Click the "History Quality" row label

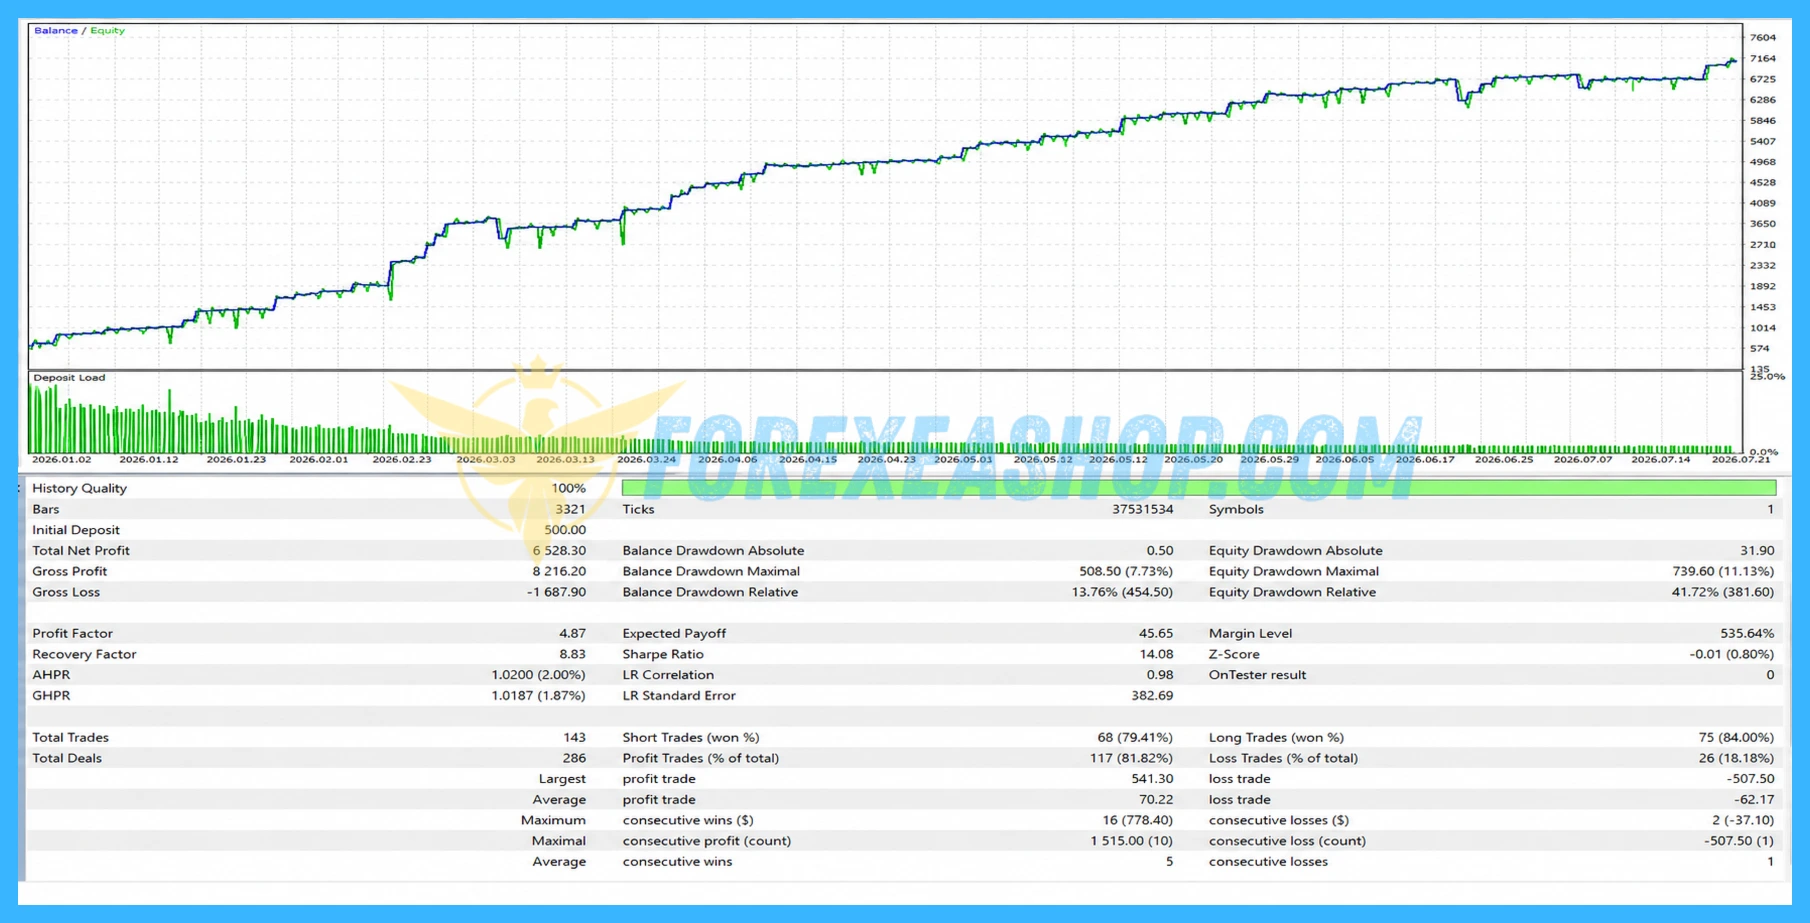[80, 488]
